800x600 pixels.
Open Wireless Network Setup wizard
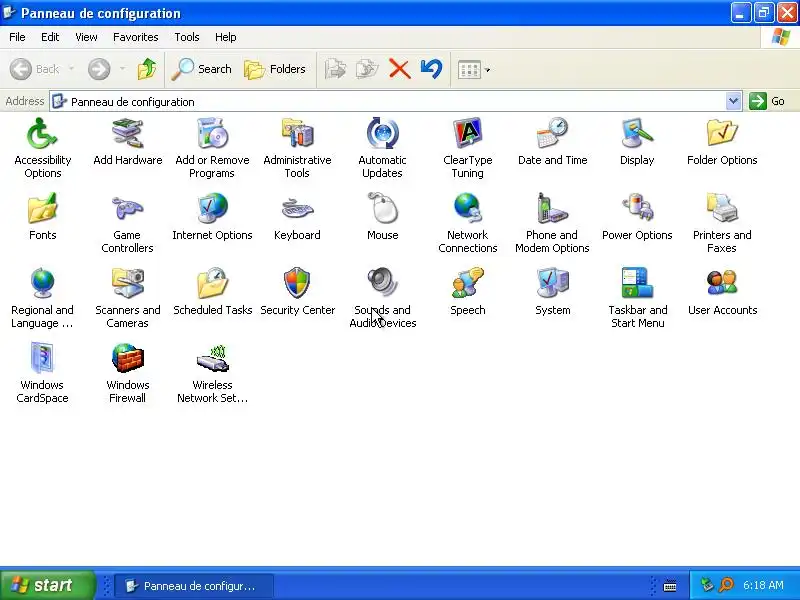coord(212,373)
